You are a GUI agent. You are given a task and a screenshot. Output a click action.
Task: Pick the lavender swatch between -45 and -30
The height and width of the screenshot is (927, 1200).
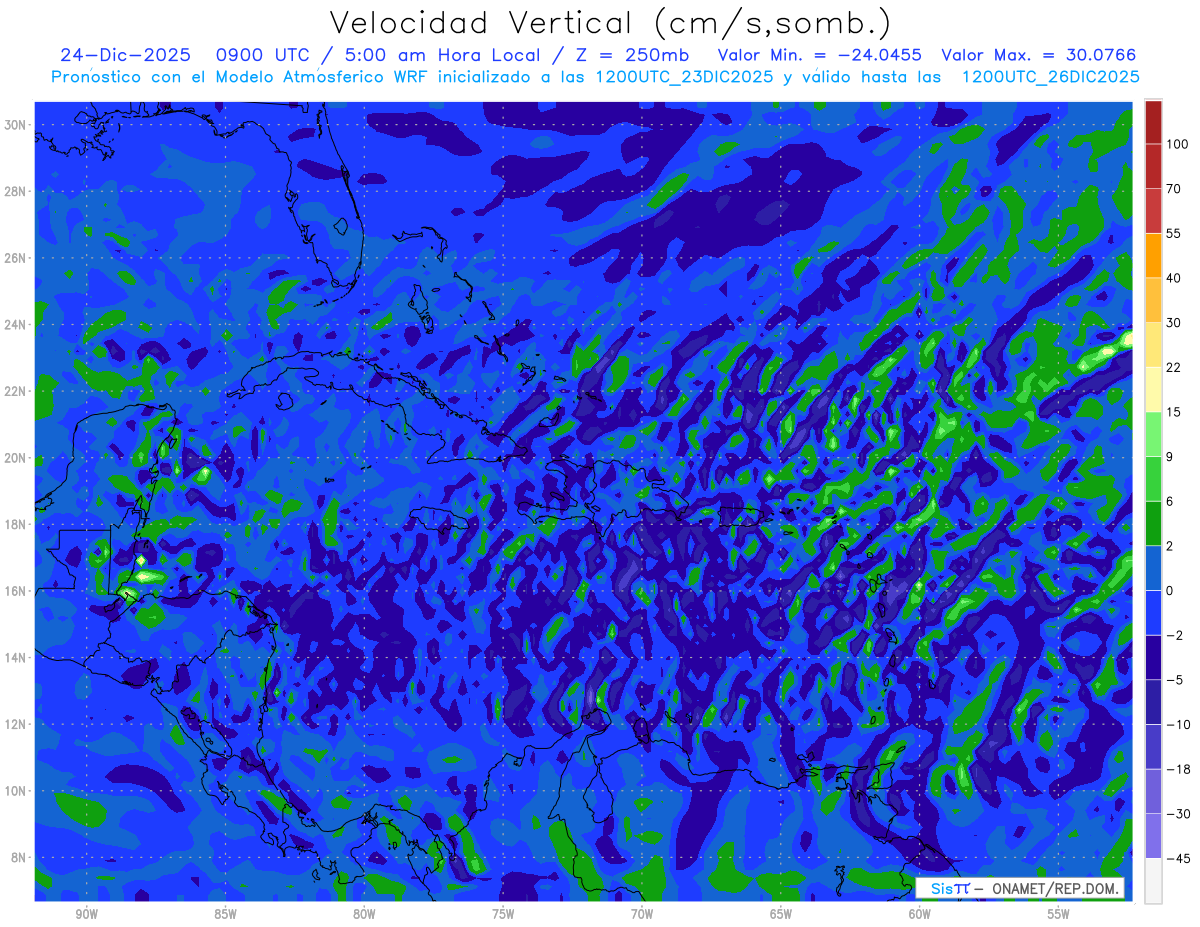click(x=1153, y=836)
